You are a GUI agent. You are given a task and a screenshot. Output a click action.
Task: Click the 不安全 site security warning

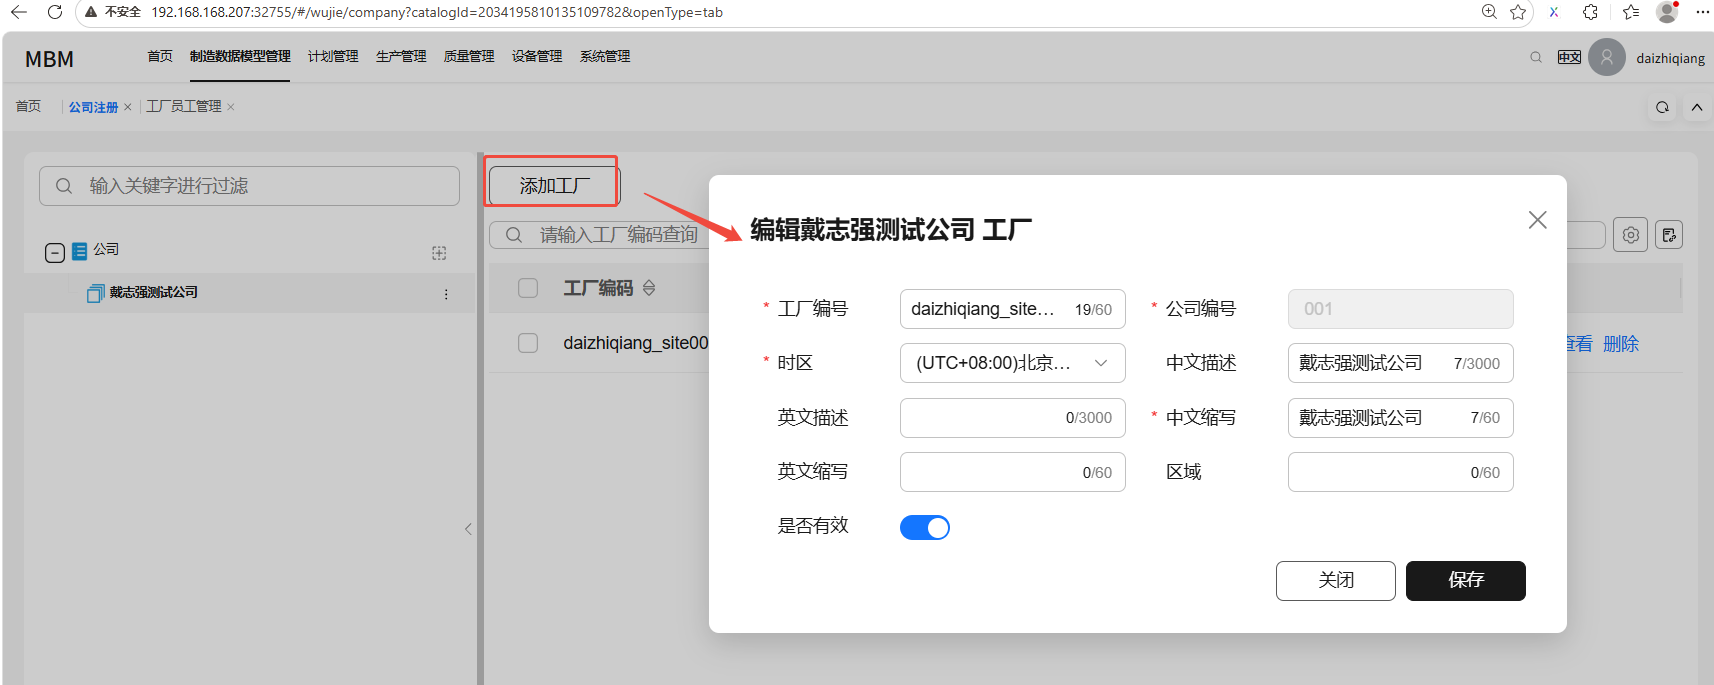coord(113,12)
